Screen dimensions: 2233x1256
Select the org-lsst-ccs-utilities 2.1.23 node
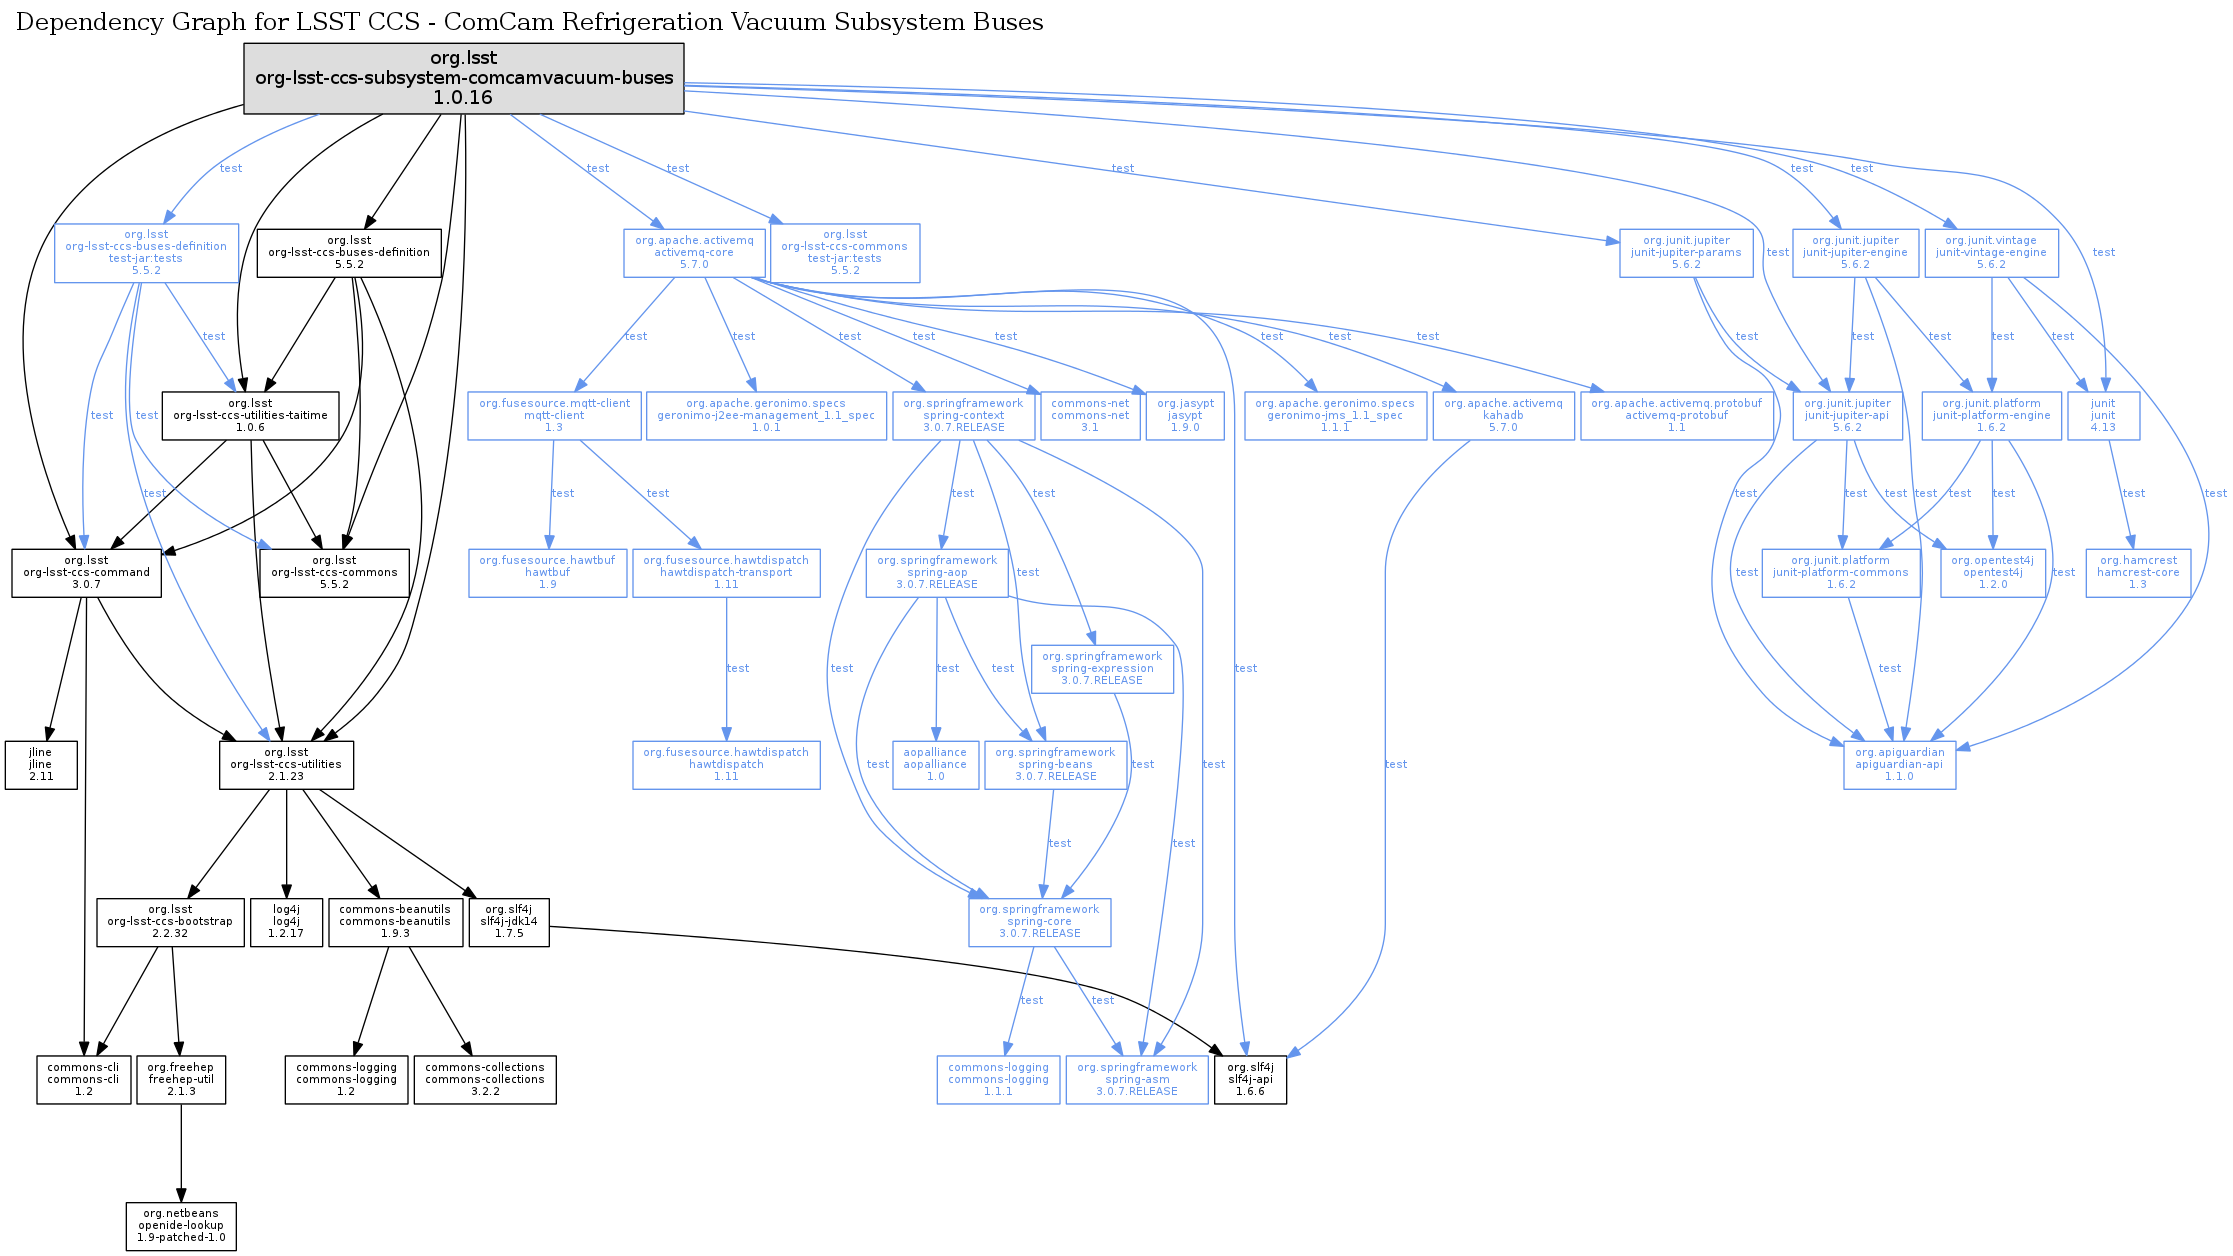coord(286,765)
